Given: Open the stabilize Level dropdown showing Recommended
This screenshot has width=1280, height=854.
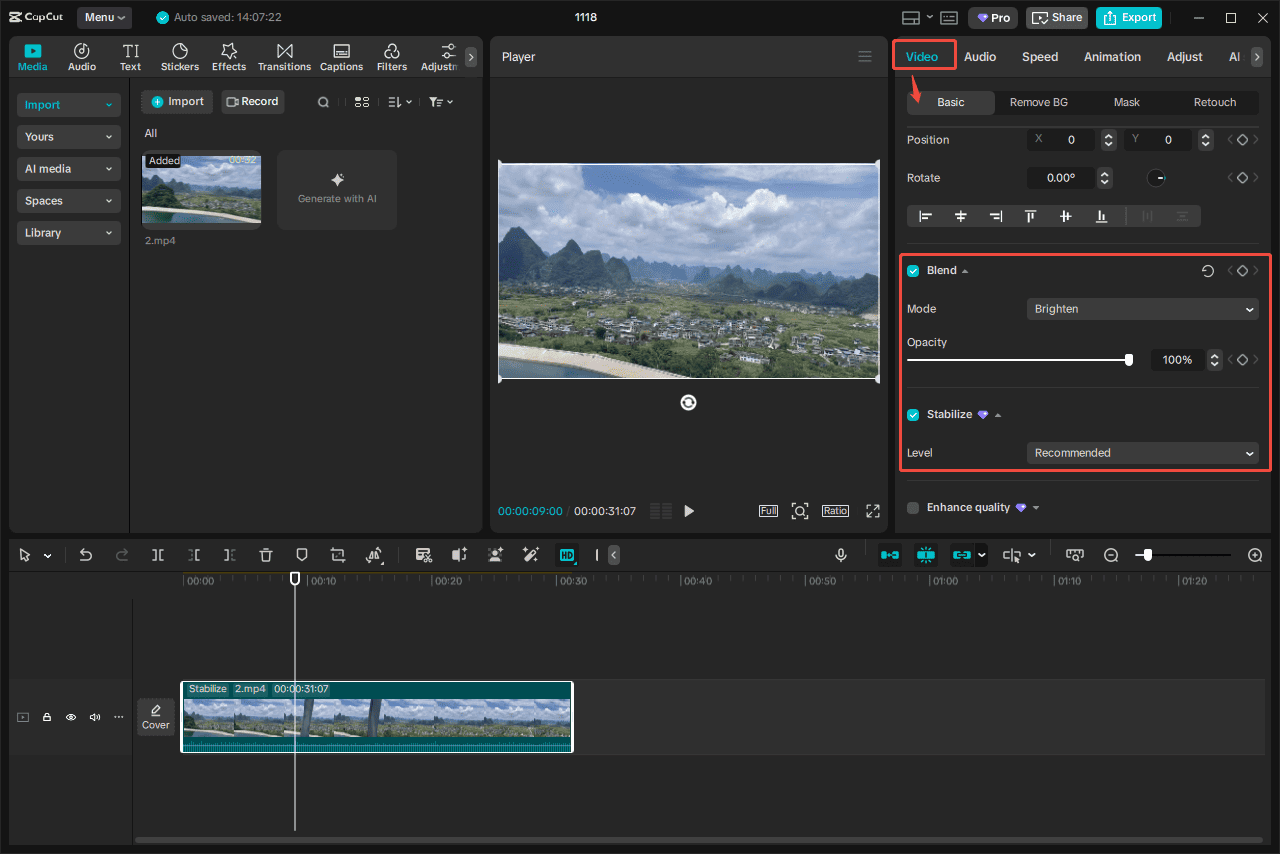Looking at the screenshot, I should [1142, 452].
